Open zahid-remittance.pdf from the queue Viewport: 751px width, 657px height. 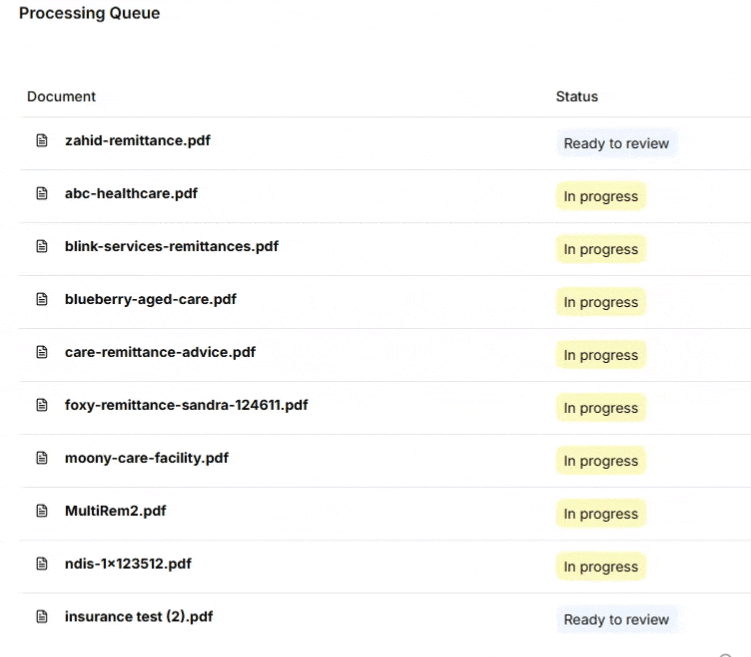pyautogui.click(x=137, y=140)
